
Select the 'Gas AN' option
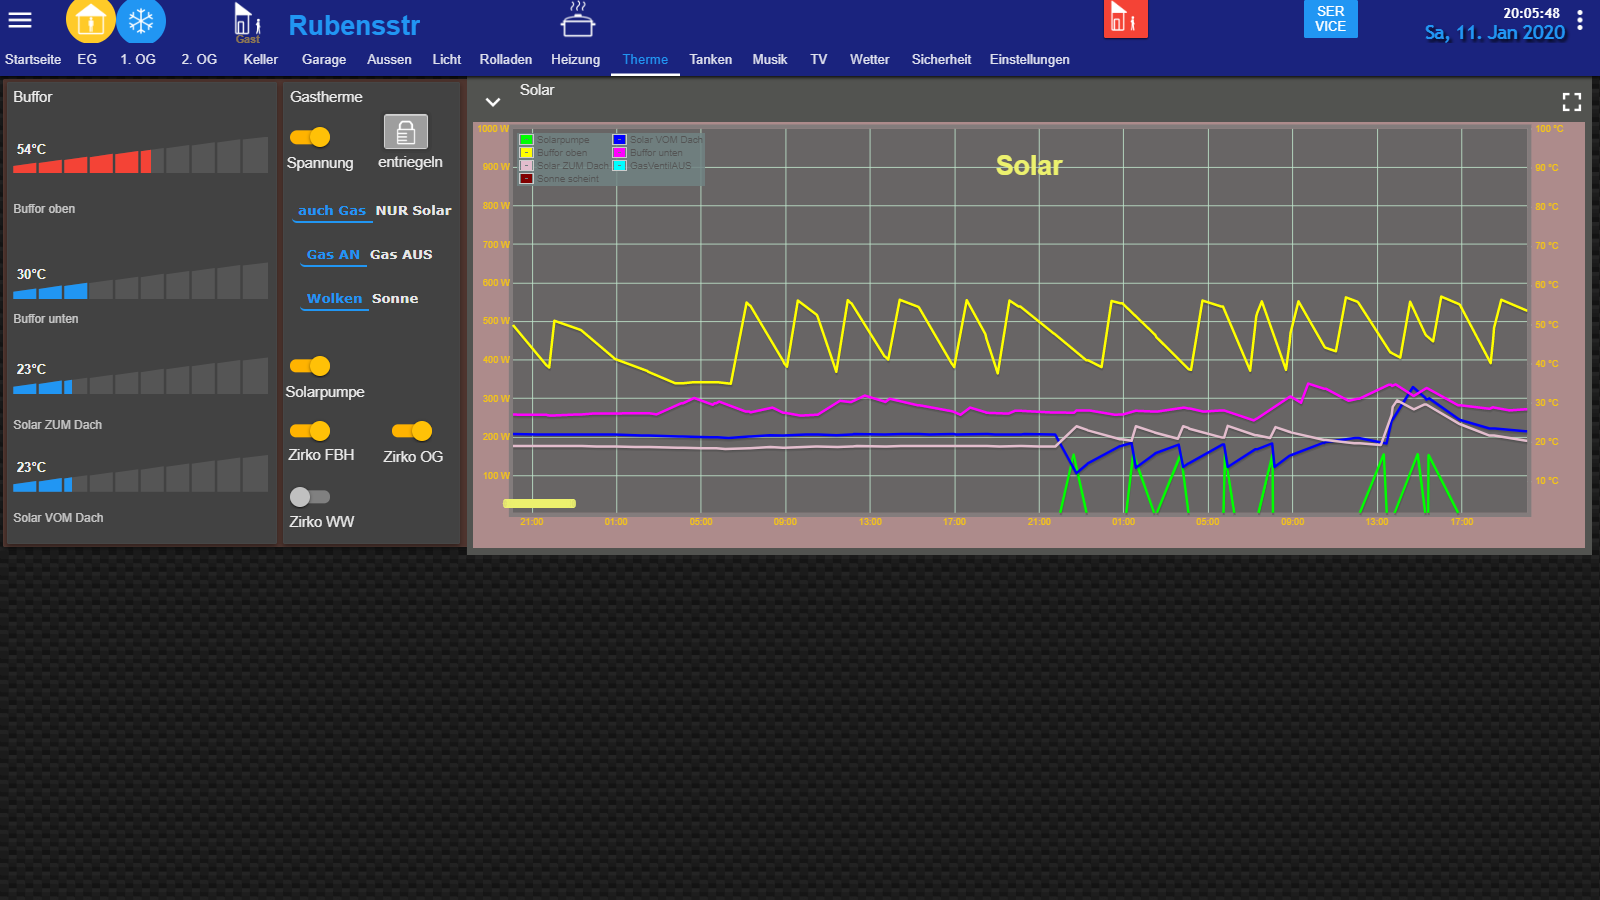[333, 255]
